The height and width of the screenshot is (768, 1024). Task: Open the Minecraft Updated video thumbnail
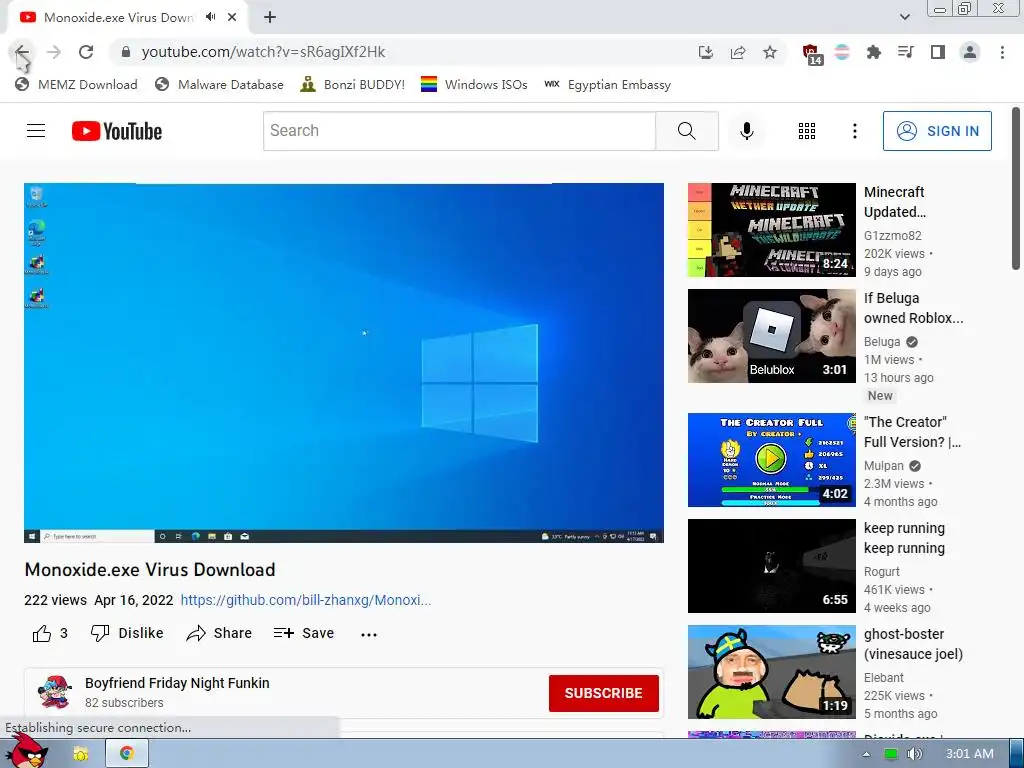click(771, 230)
